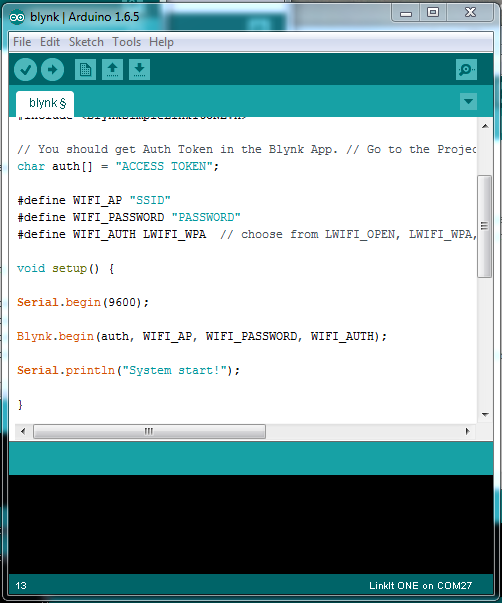
Task: Open a sketch using the up-arrow icon
Action: 112,70
